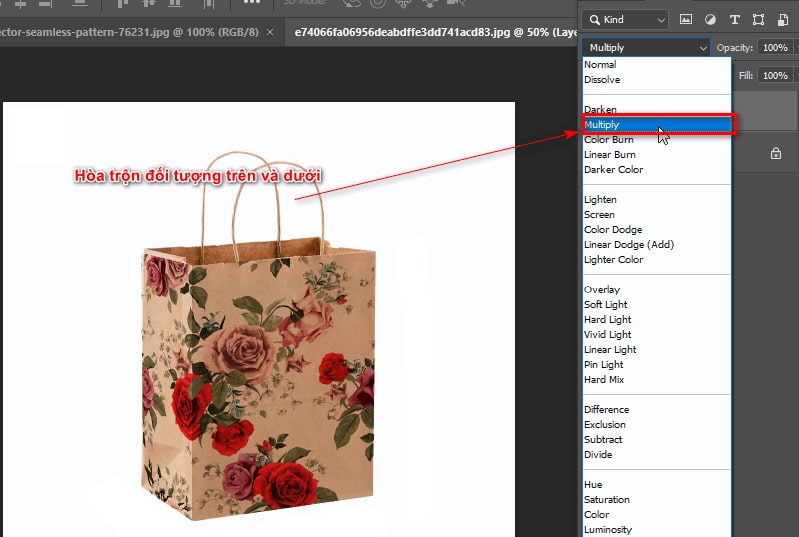
Task: Choose Soft Light blend mode
Action: (x=657, y=305)
